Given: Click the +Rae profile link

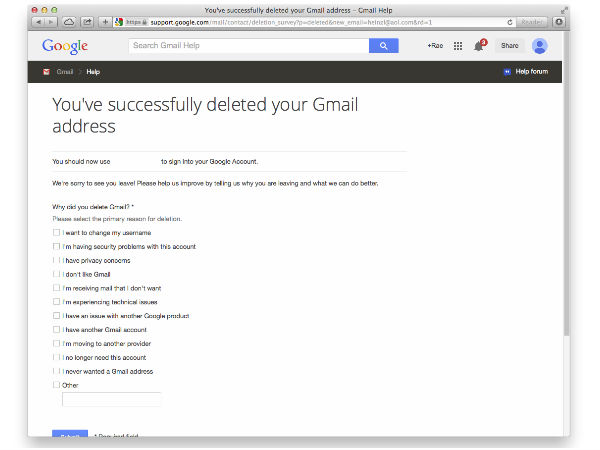Looking at the screenshot, I should (x=435, y=46).
